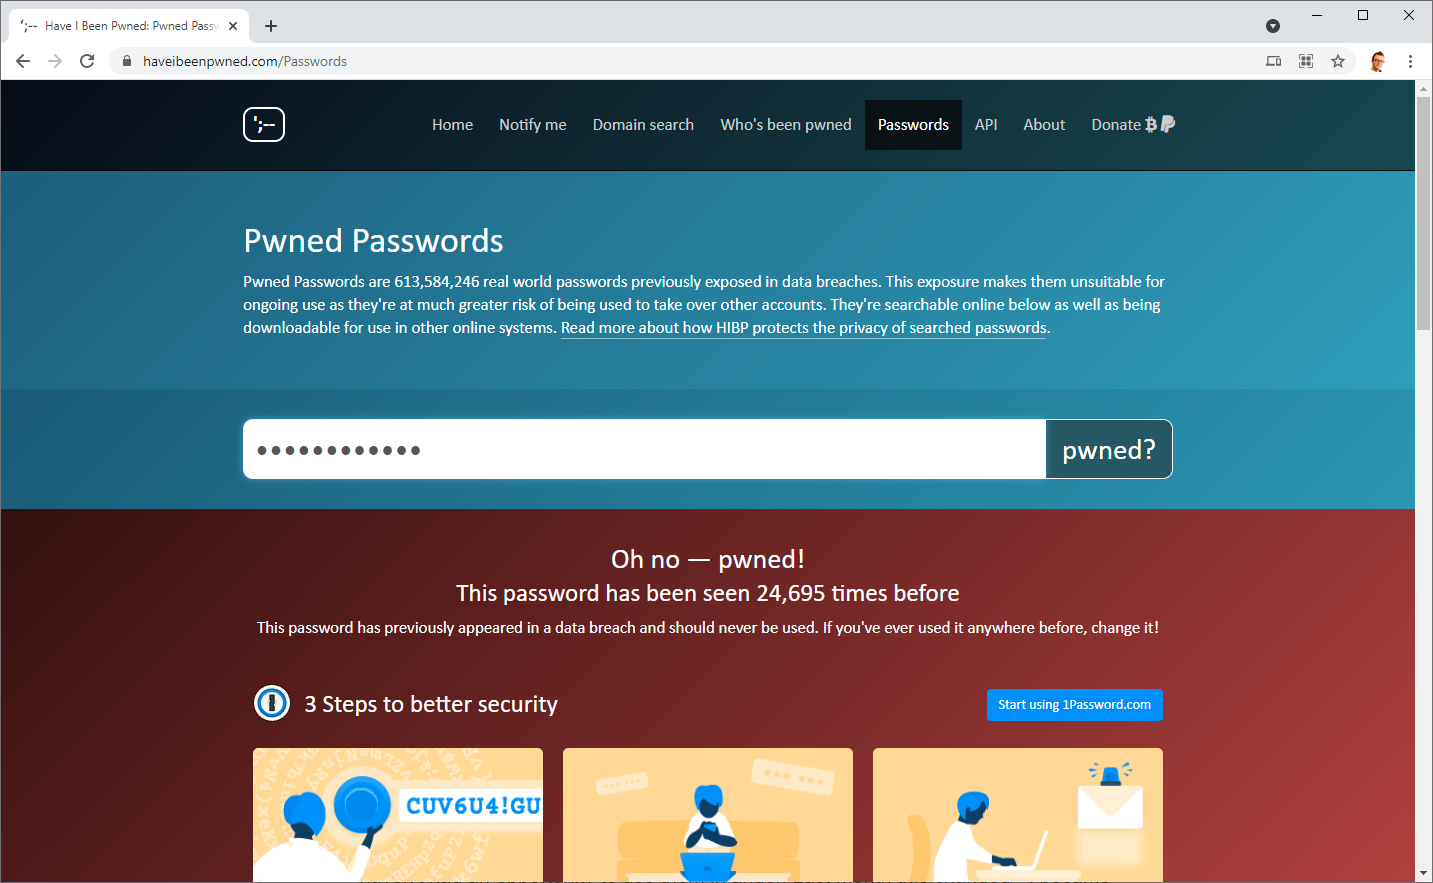Reload the page with refresh icon
This screenshot has width=1433, height=883.
[x=87, y=61]
